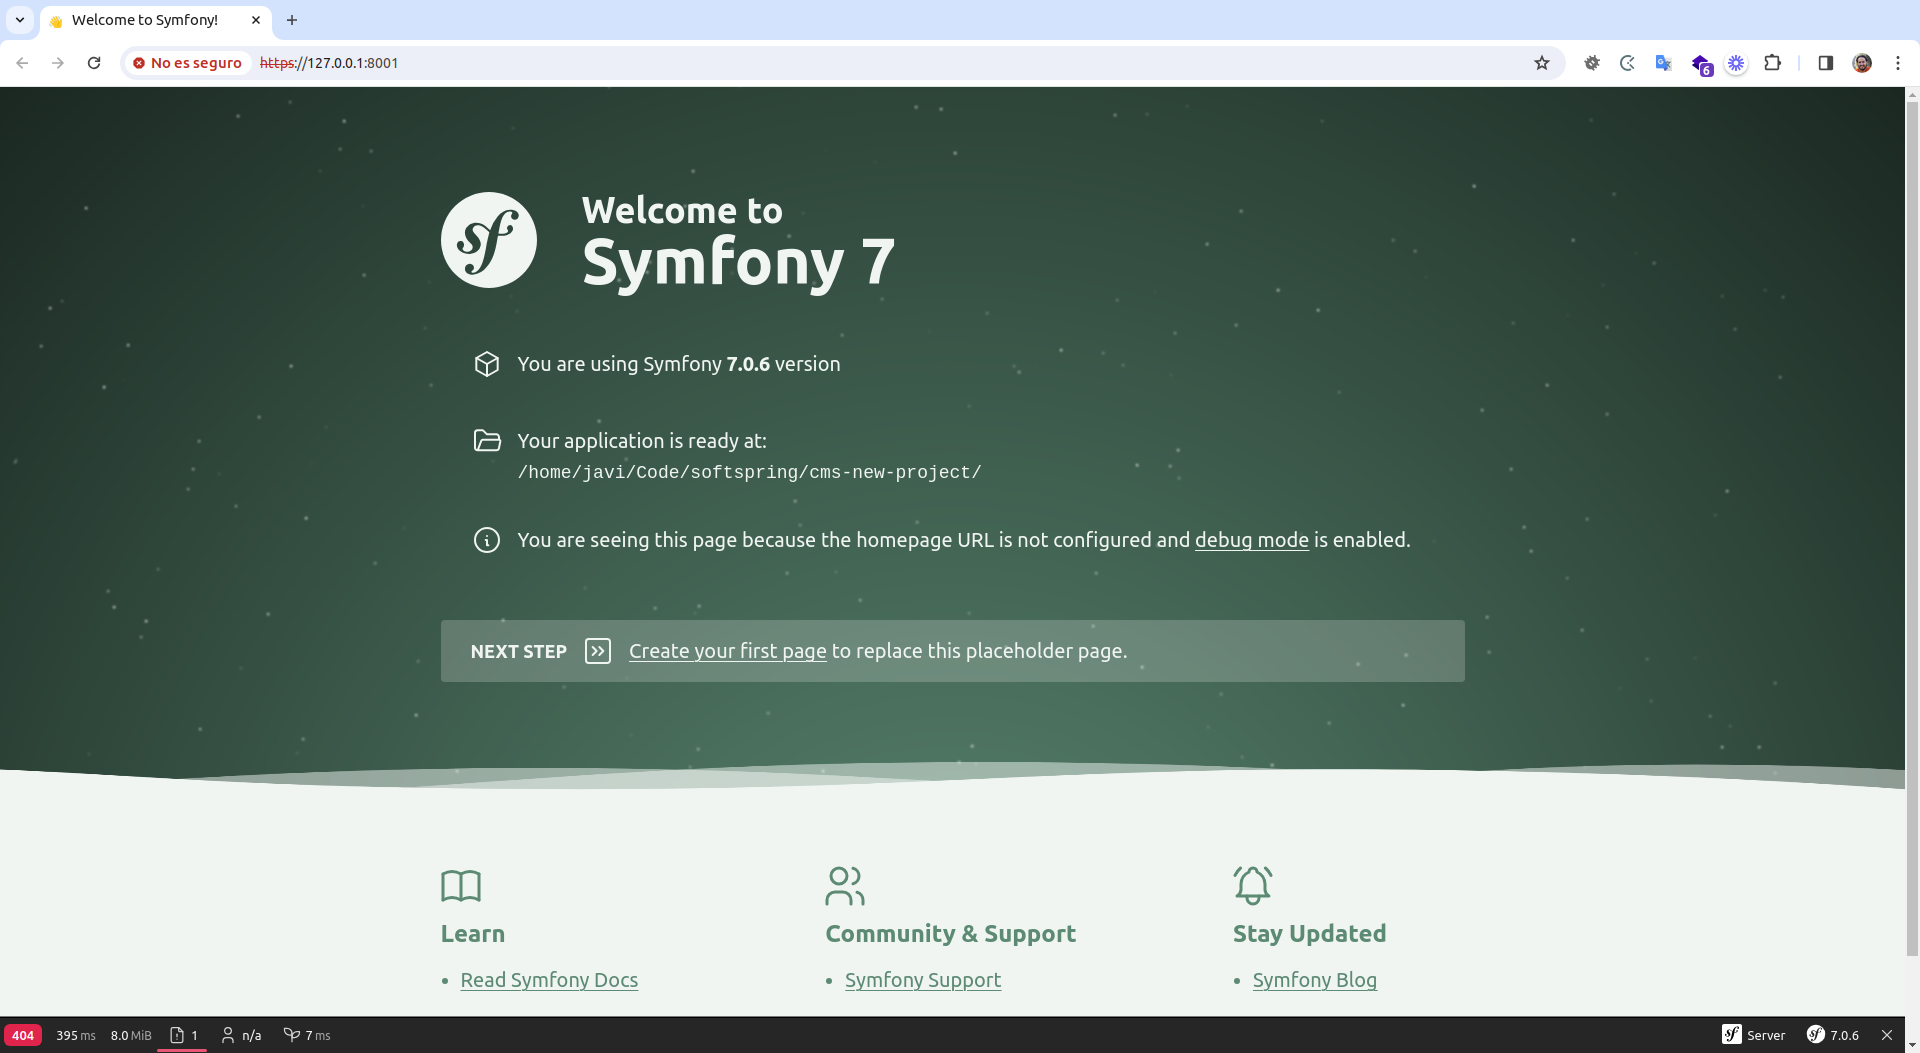
Task: Open the Chrome profile avatar
Action: pyautogui.click(x=1862, y=63)
